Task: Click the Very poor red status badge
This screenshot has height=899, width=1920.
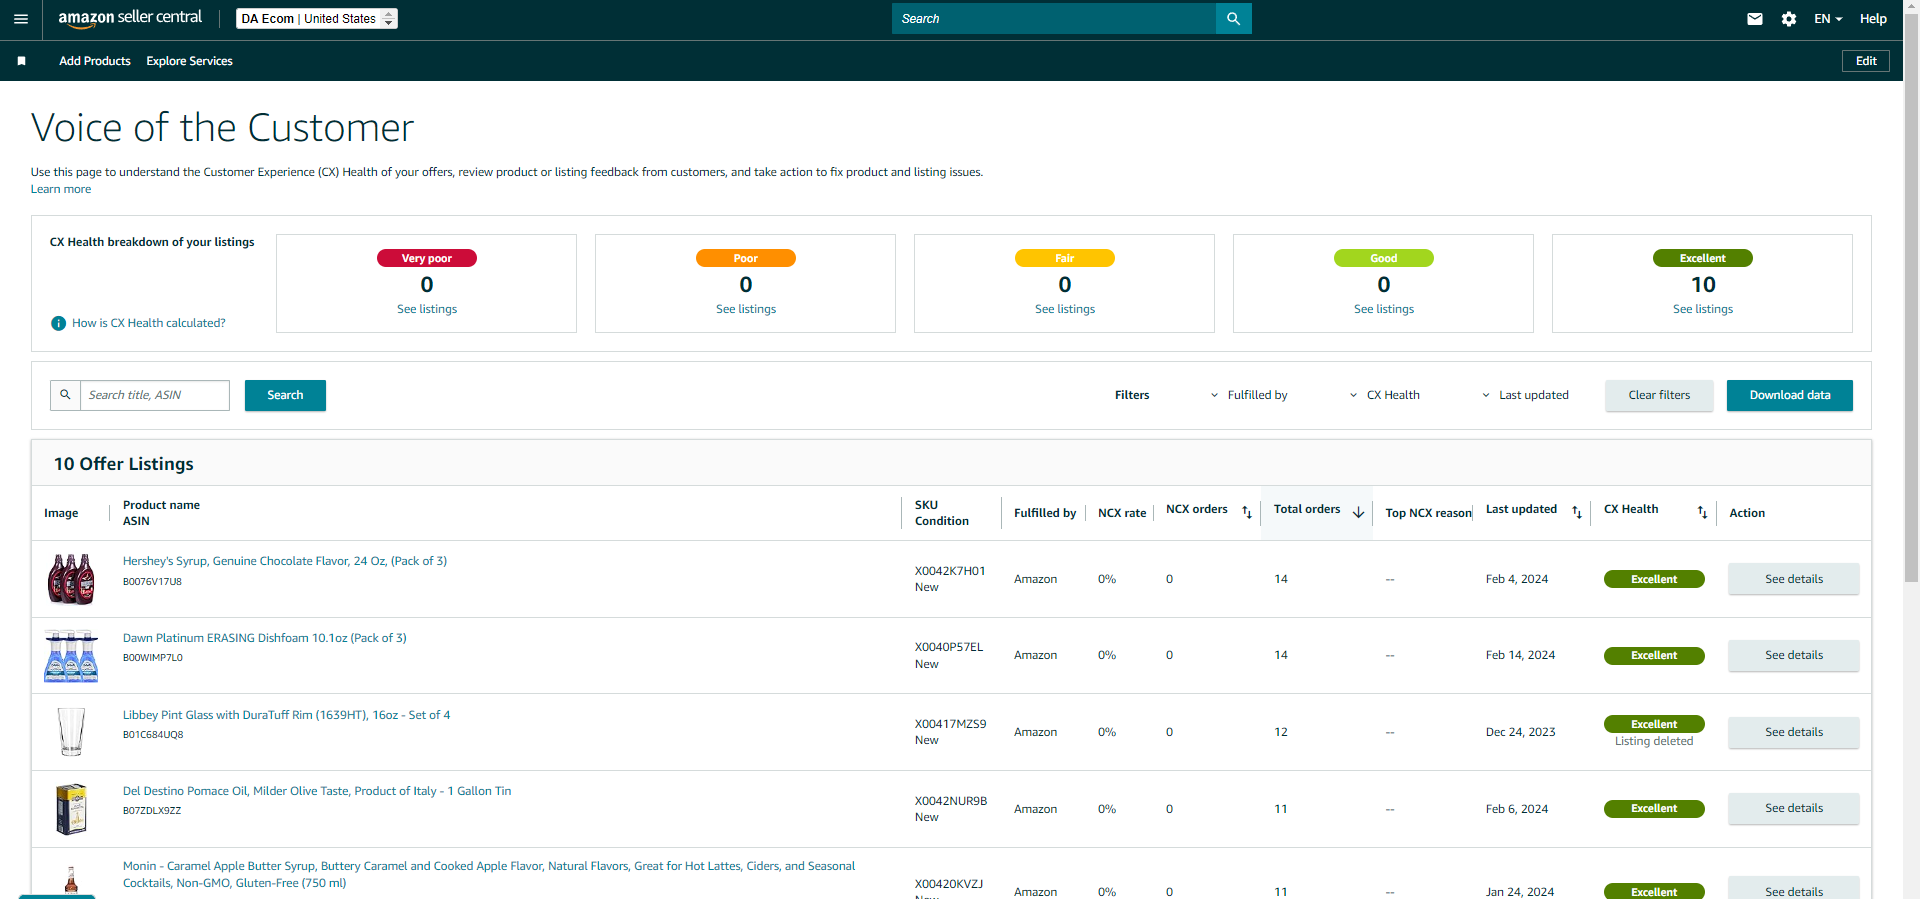Action: [427, 258]
